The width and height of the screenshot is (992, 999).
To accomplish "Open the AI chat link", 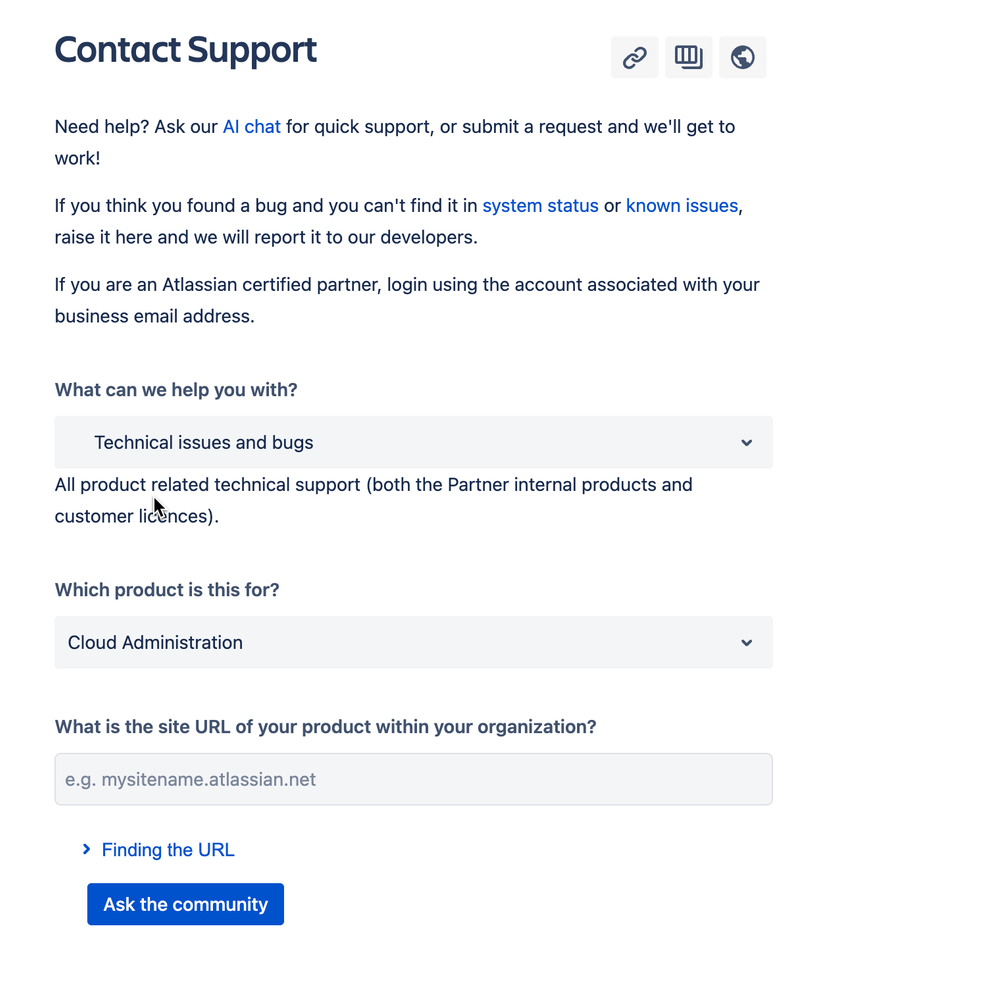I will click(x=252, y=127).
